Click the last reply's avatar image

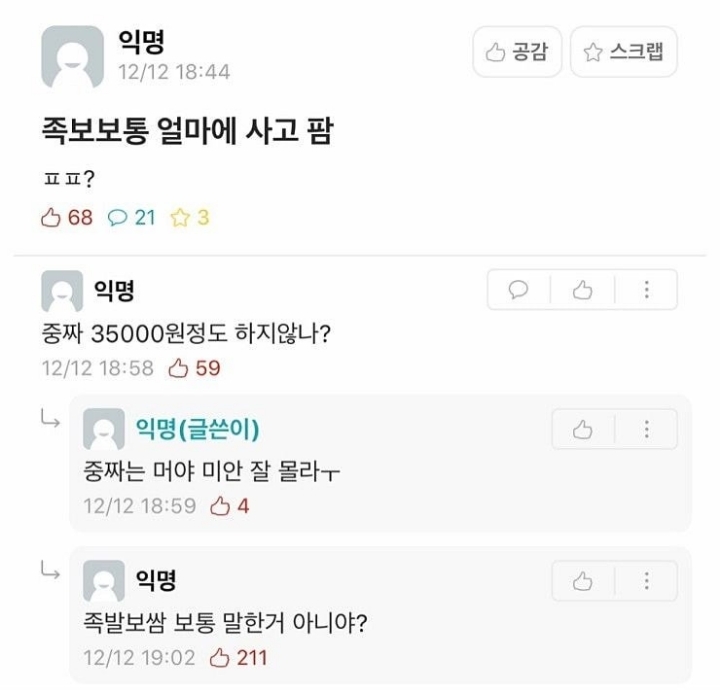click(x=104, y=581)
